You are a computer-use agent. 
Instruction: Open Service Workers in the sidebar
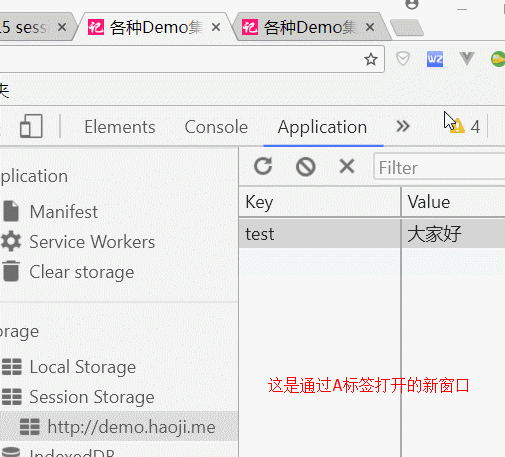[92, 242]
